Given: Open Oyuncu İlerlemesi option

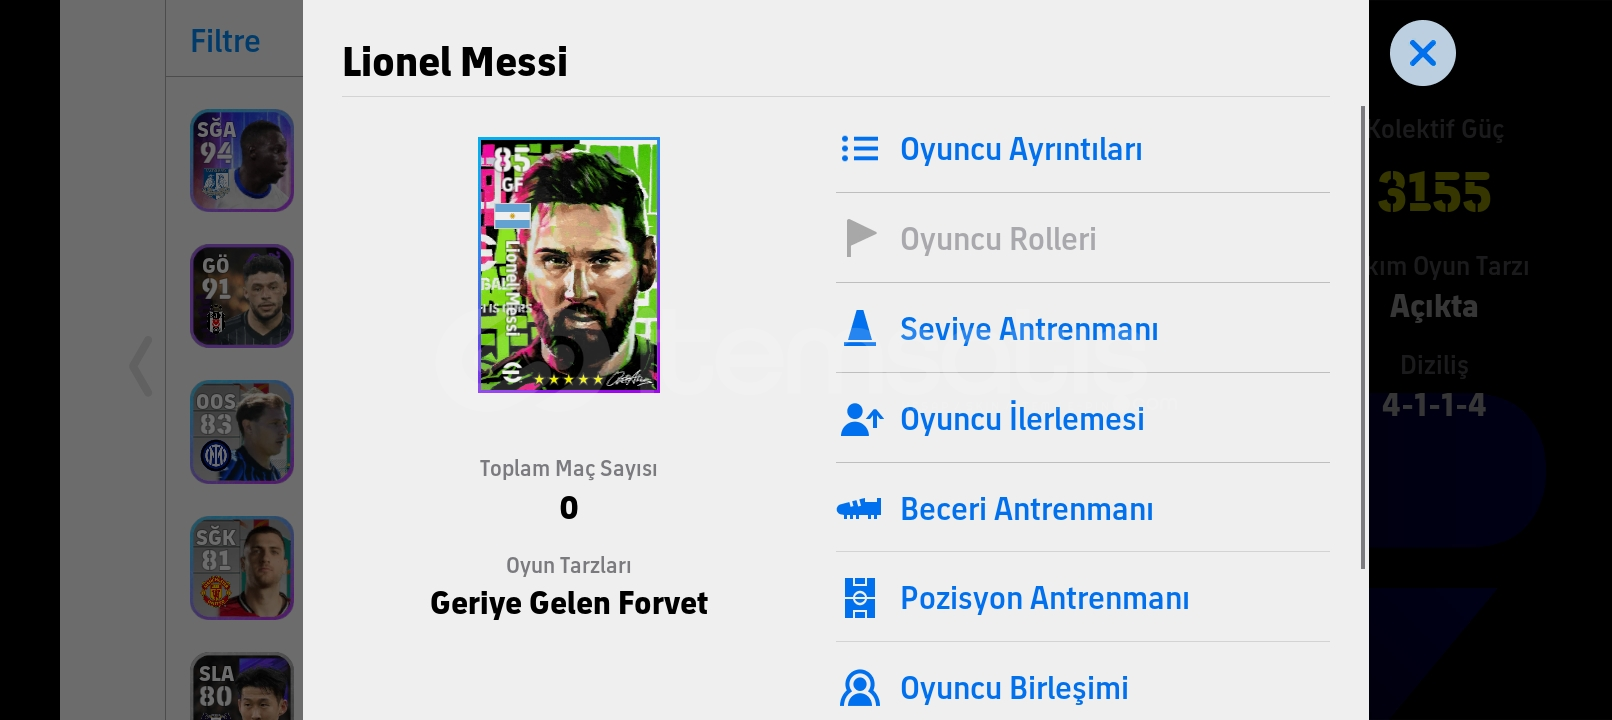Looking at the screenshot, I should click(x=1021, y=419).
